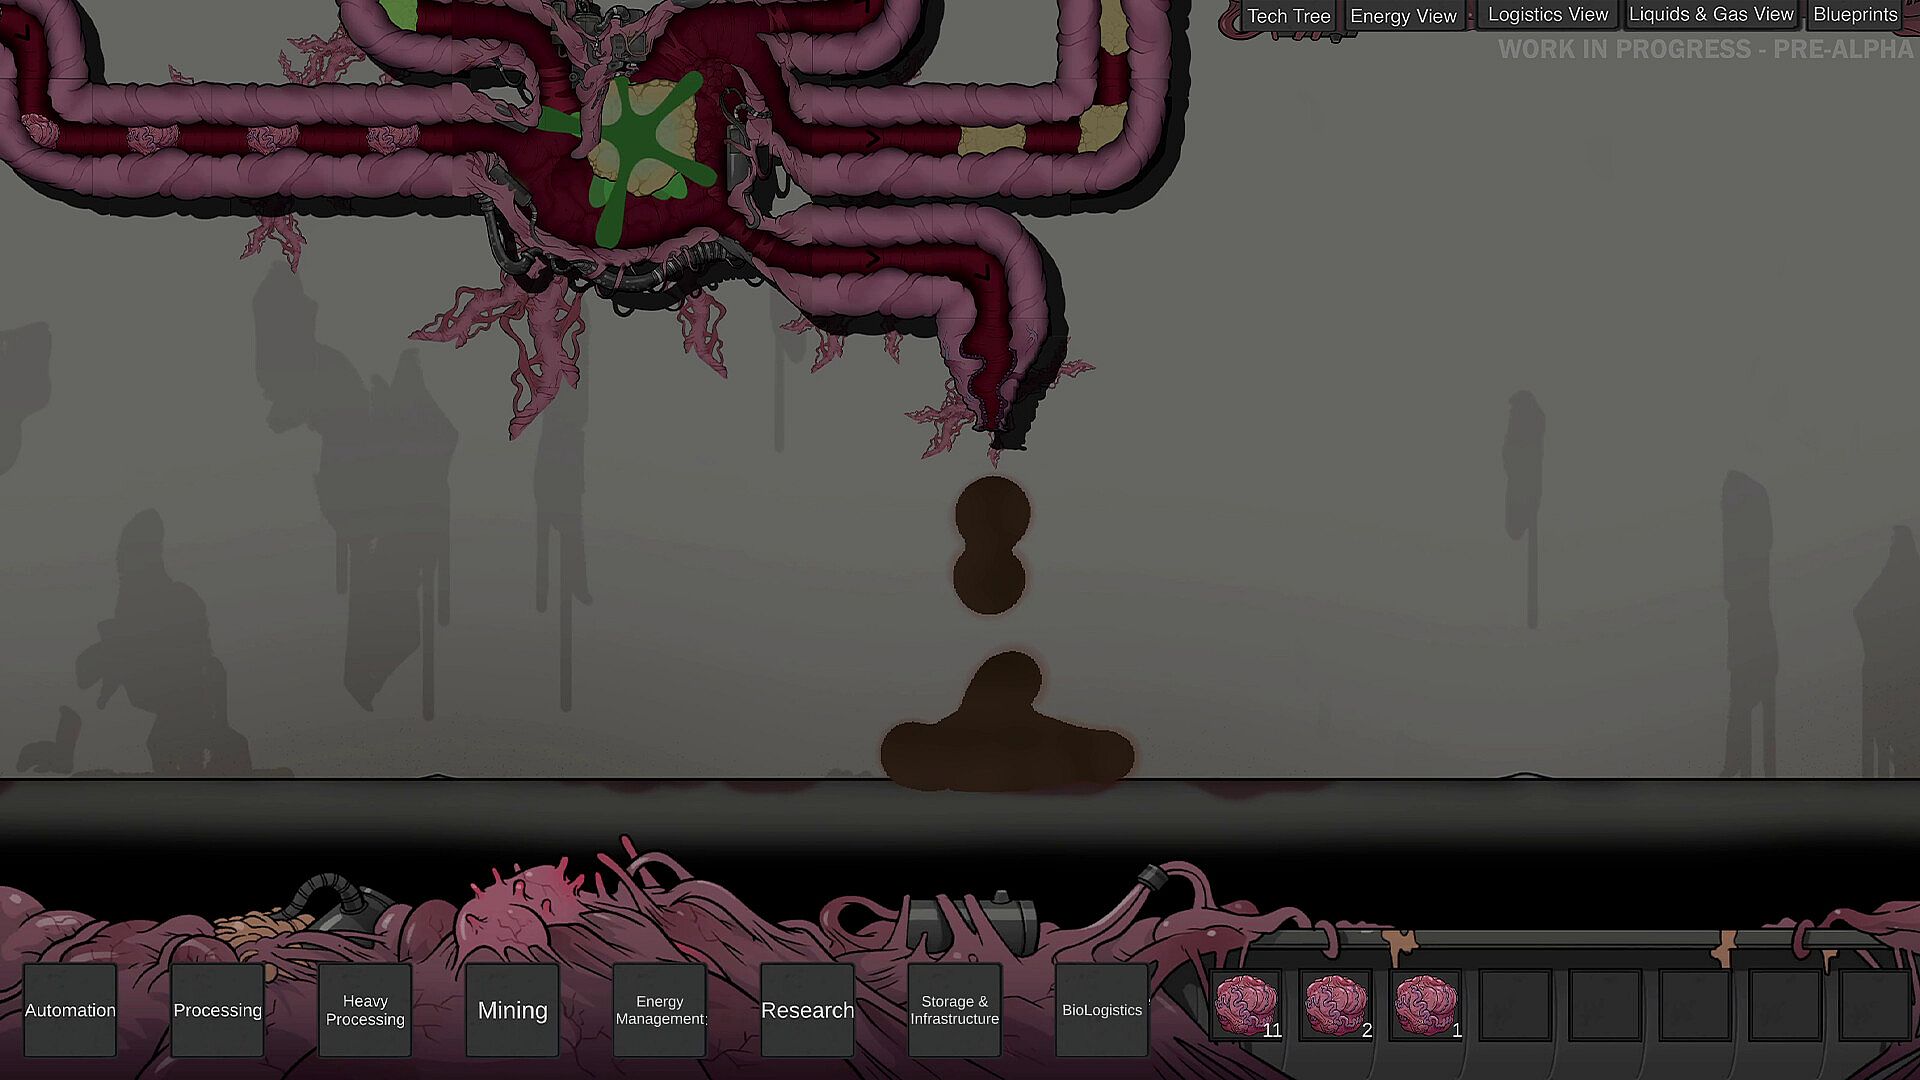Image resolution: width=1920 pixels, height=1080 pixels.
Task: Open the Research build category
Action: click(807, 1010)
